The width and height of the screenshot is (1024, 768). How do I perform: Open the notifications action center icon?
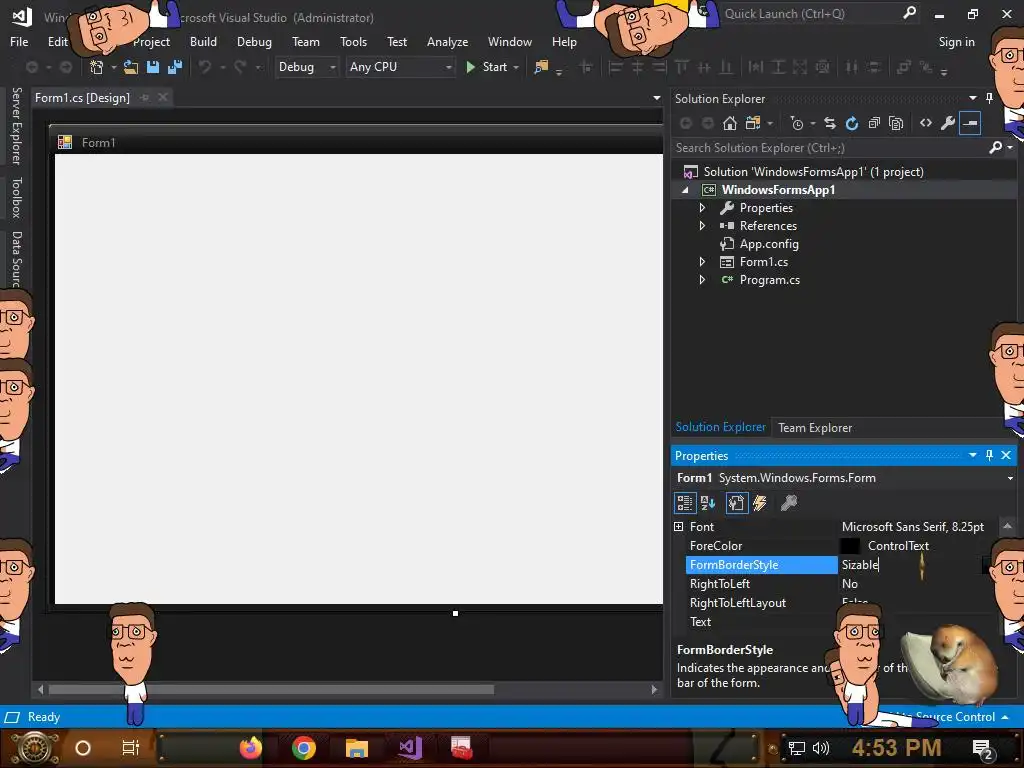983,748
